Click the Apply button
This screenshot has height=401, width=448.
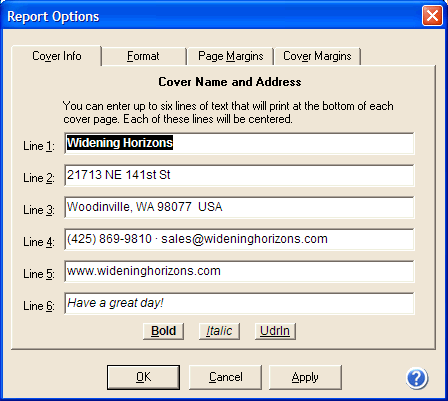(x=305, y=377)
